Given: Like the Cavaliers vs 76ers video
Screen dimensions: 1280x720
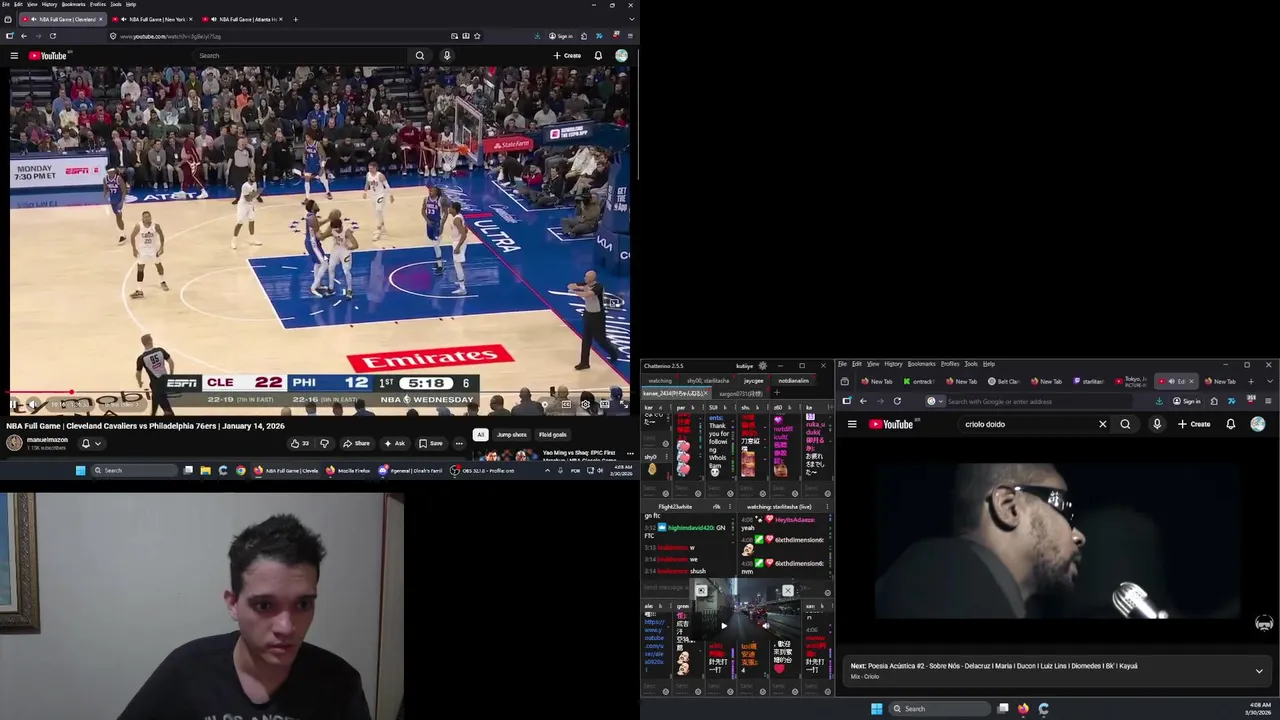Looking at the screenshot, I should (298, 443).
